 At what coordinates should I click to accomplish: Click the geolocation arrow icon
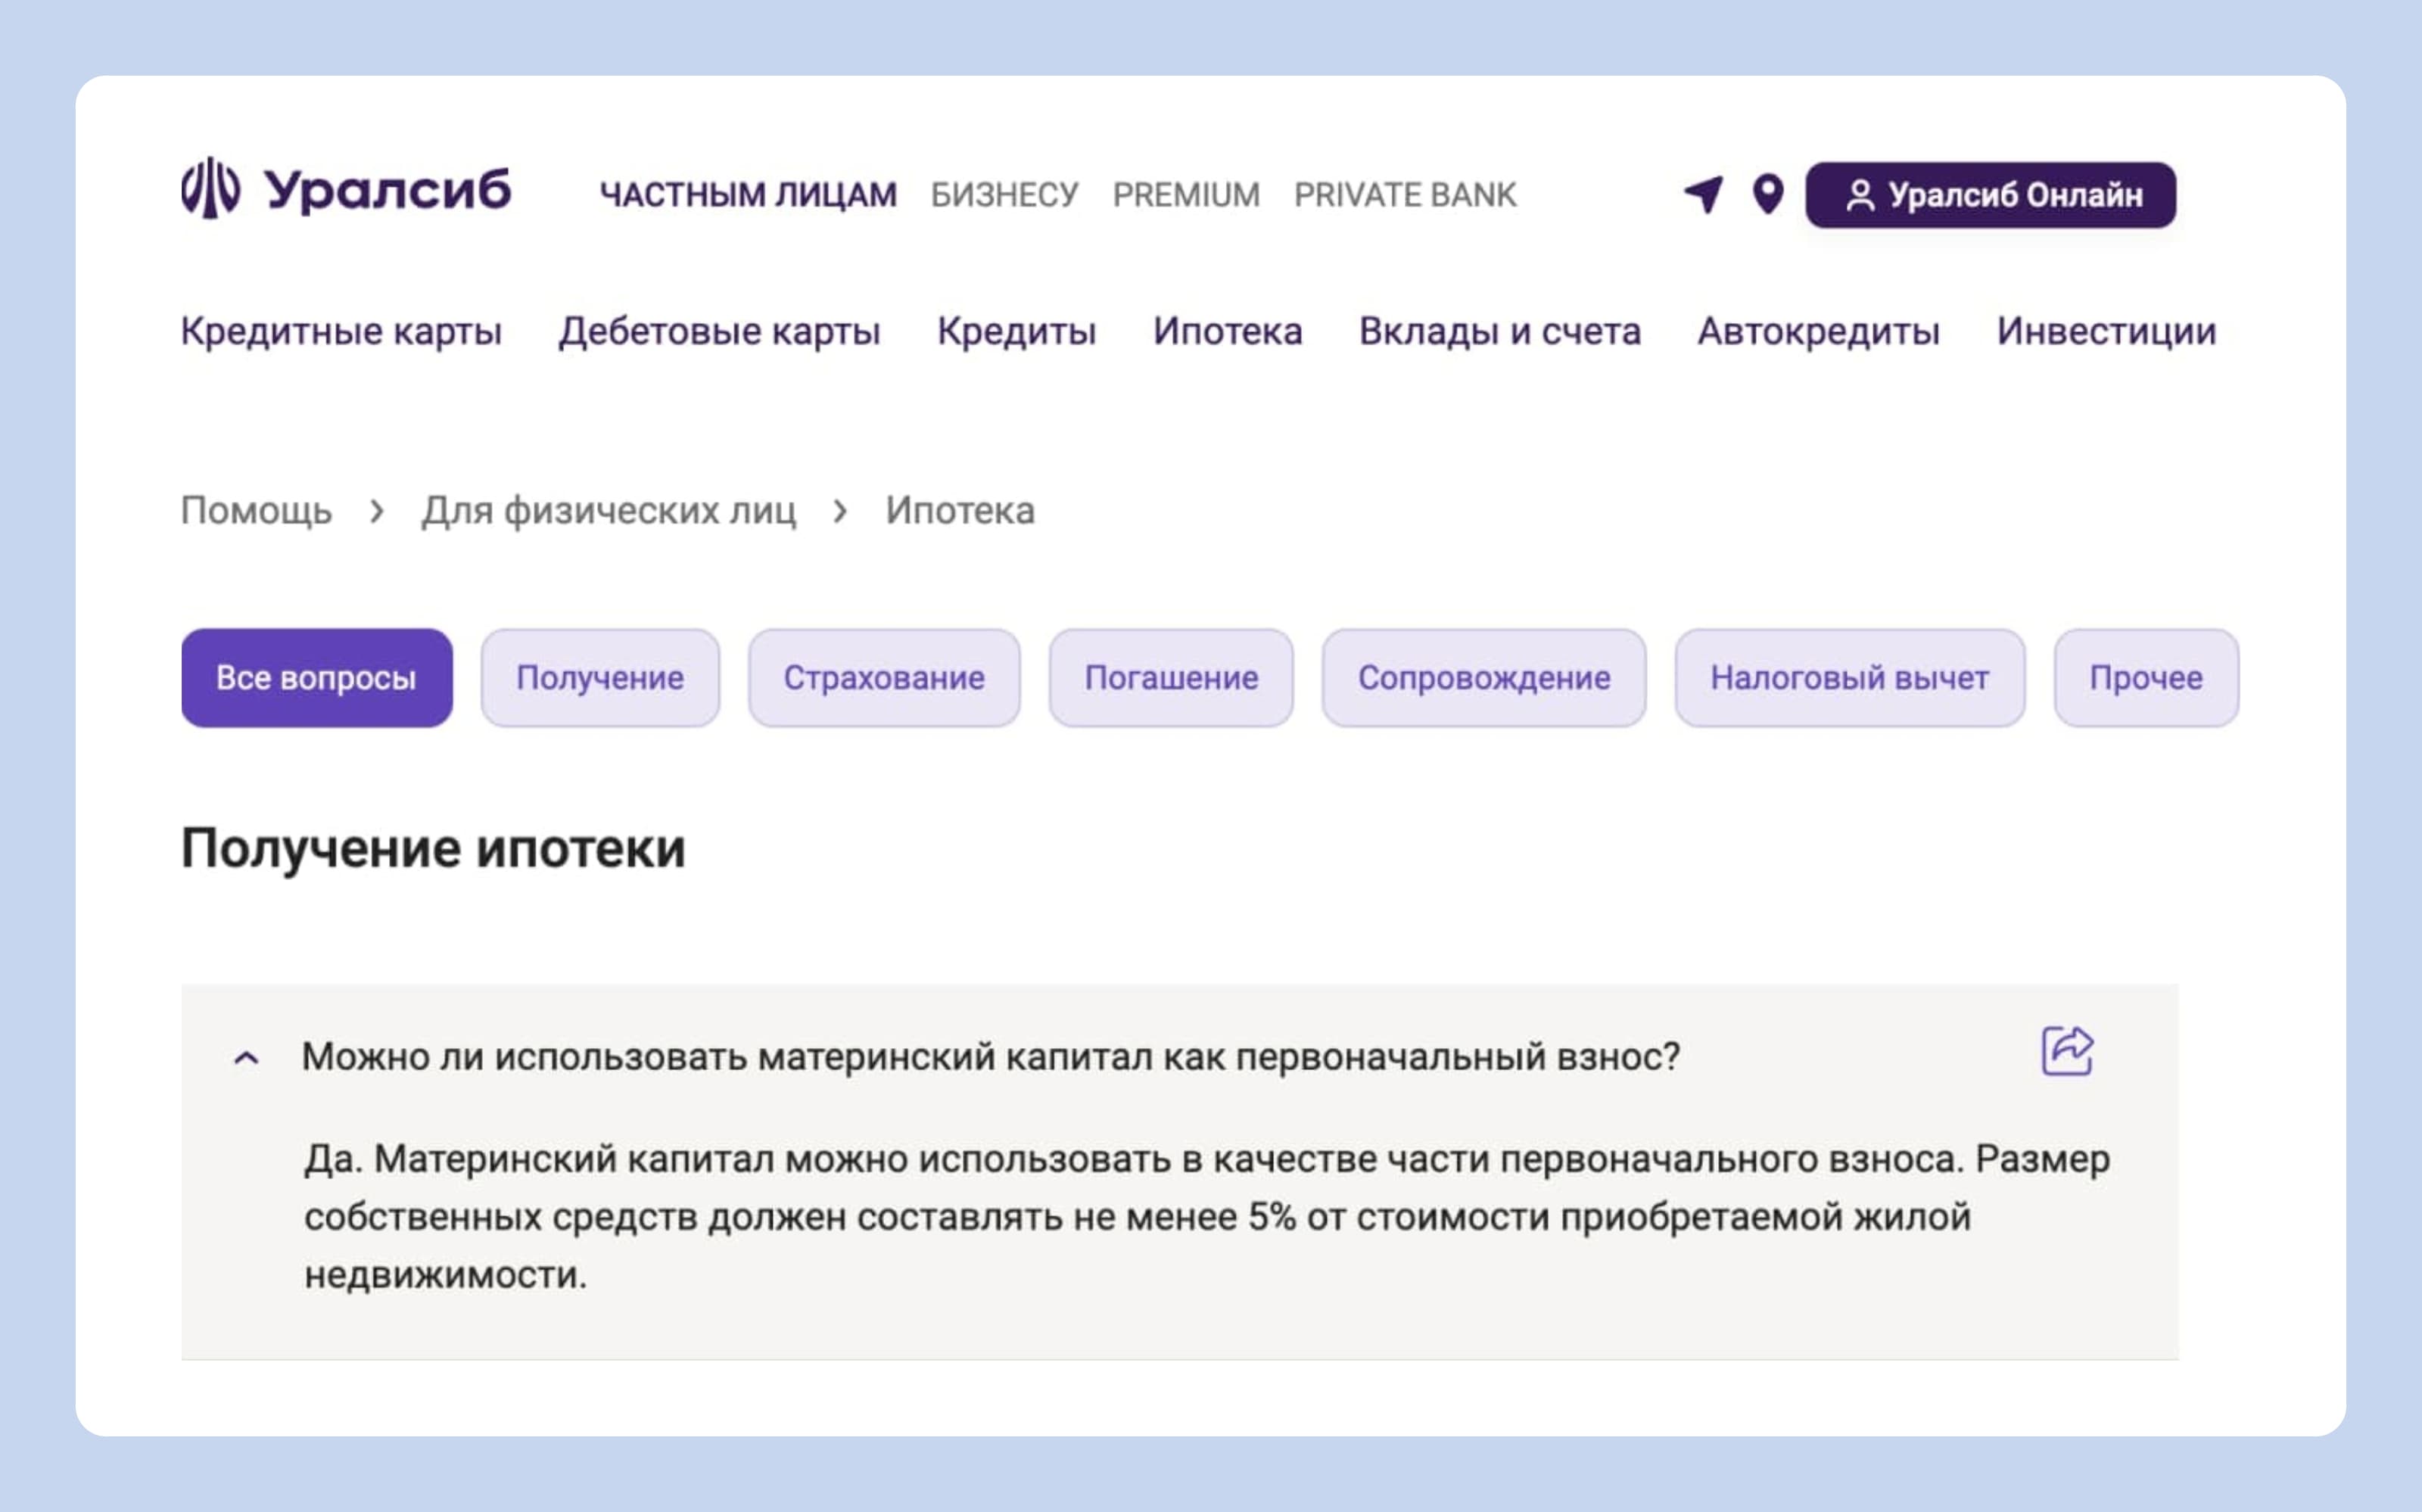(x=1704, y=194)
